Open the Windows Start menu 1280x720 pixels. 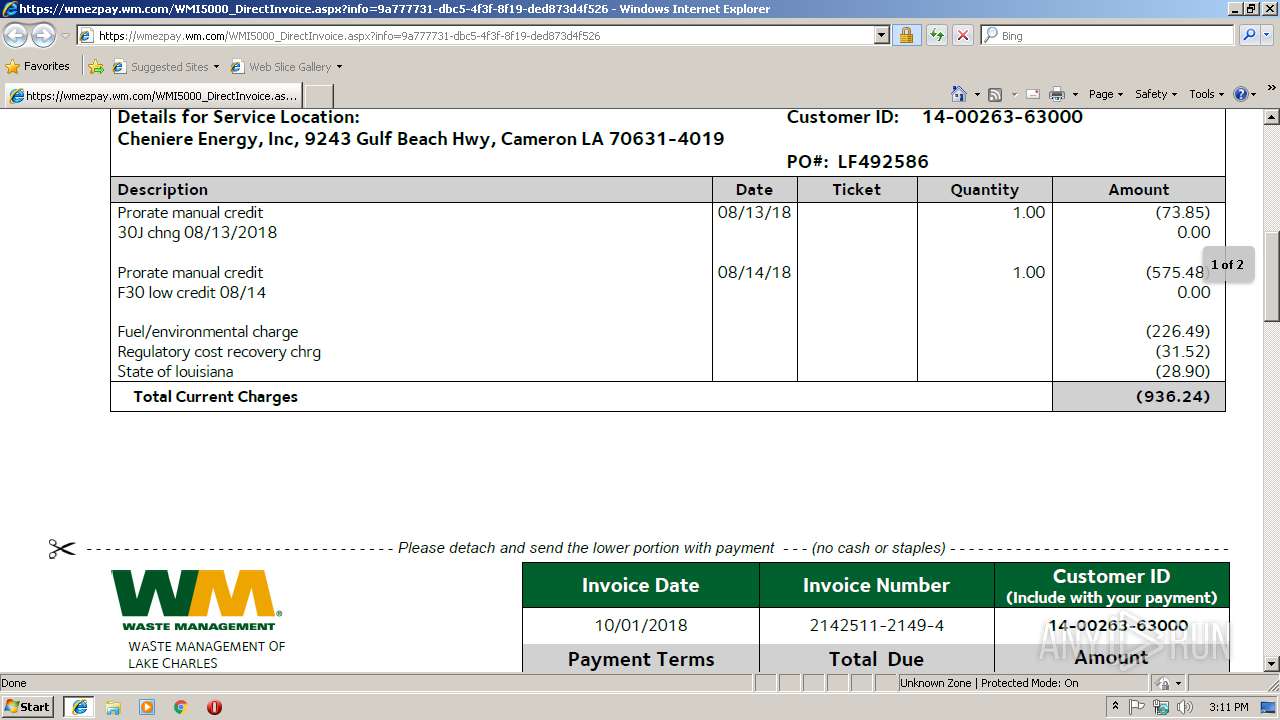click(x=28, y=706)
